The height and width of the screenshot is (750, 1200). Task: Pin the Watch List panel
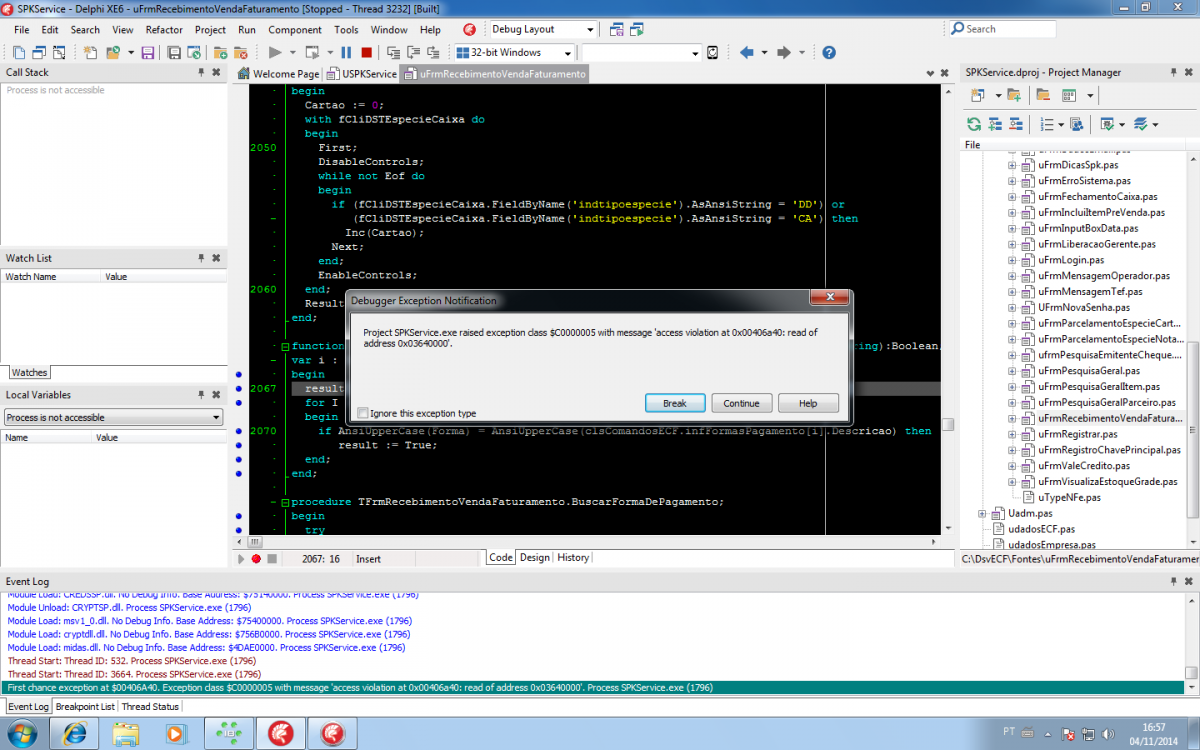point(201,258)
